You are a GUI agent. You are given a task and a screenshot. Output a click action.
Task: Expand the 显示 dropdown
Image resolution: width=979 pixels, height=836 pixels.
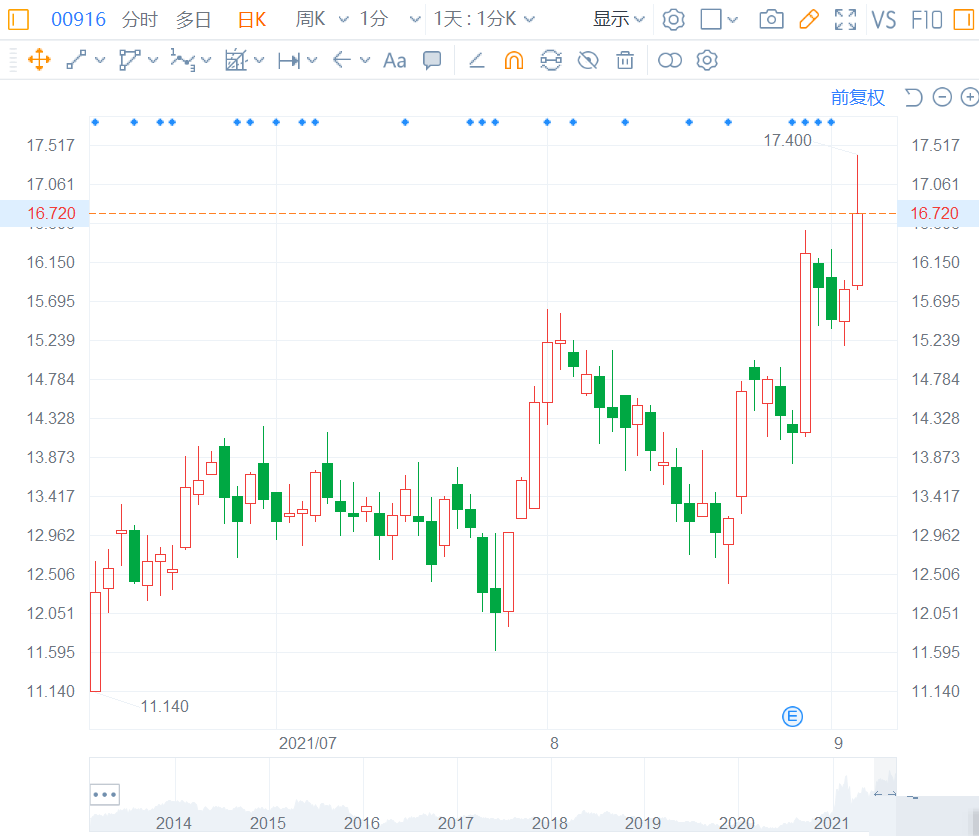(618, 19)
